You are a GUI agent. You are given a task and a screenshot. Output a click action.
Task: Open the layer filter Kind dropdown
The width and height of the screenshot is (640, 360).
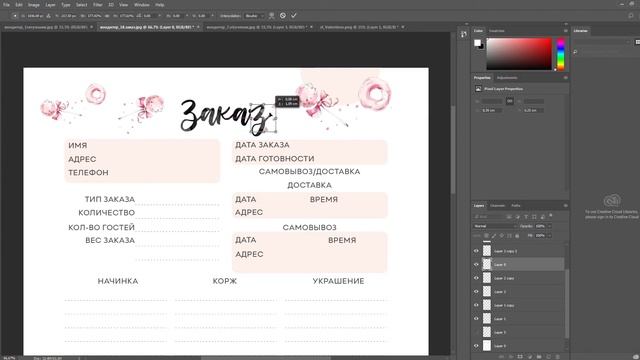point(489,216)
